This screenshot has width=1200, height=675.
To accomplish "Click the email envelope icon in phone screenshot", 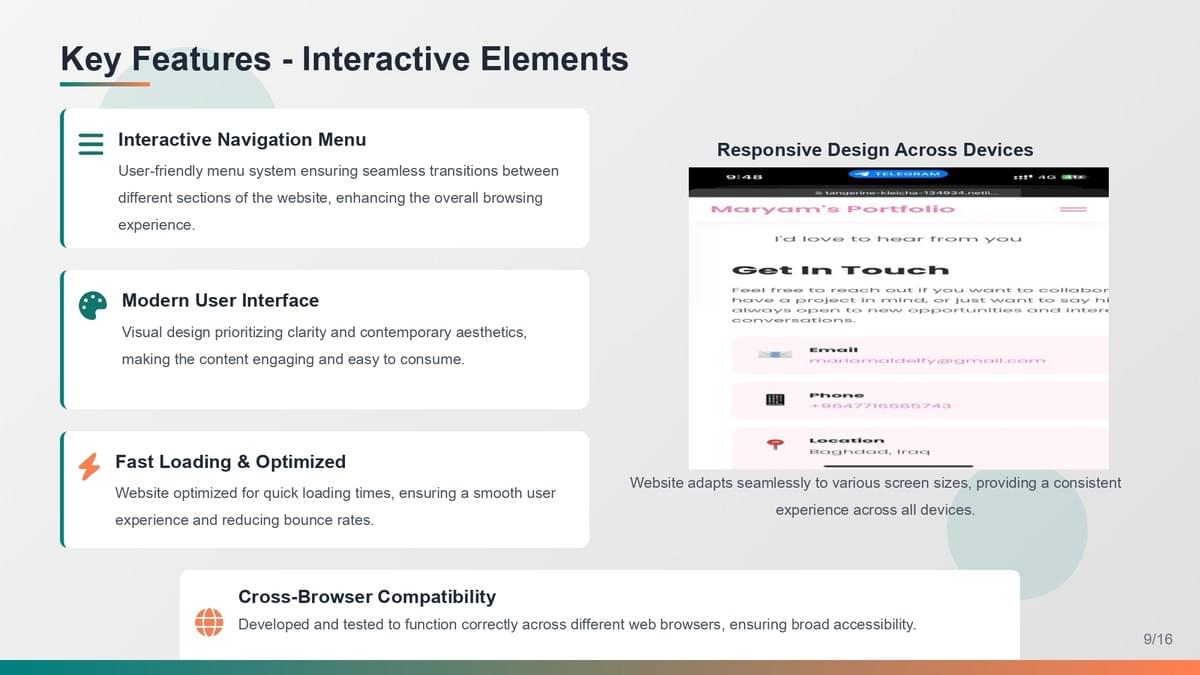I will [775, 355].
